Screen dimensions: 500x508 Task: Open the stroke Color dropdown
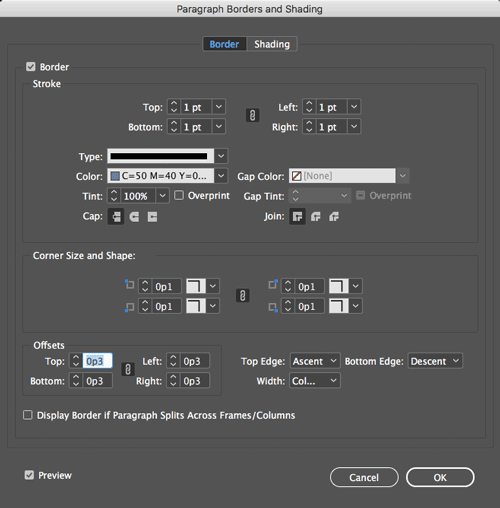tap(221, 176)
